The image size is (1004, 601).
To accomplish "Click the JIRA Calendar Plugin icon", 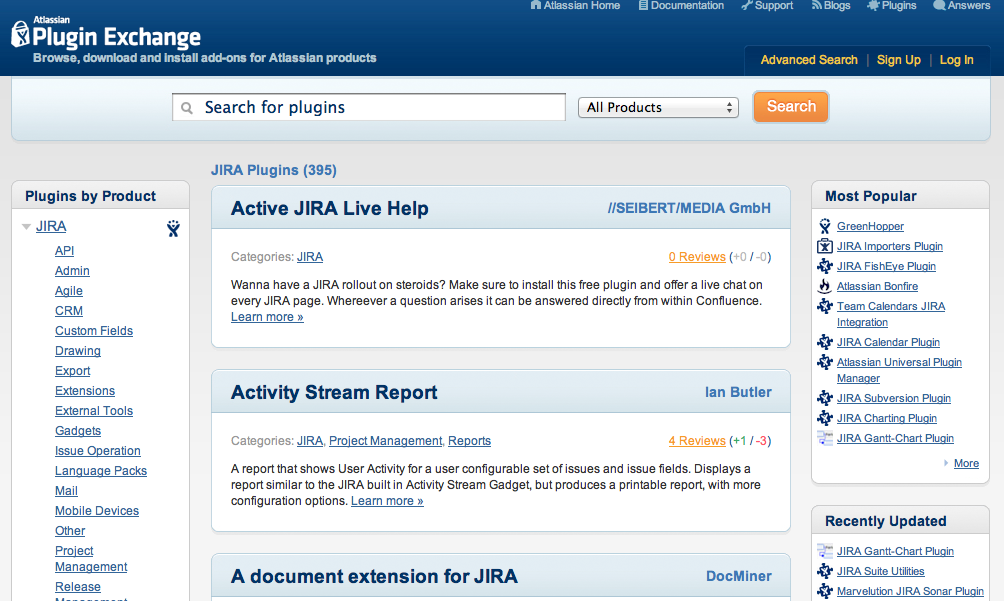I will pos(825,342).
